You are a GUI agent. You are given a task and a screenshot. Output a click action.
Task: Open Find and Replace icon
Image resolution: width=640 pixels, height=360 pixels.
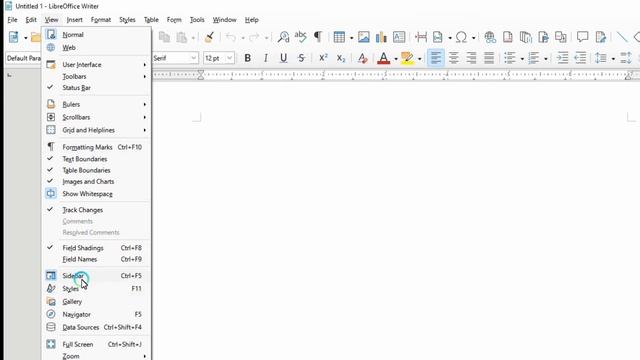pos(283,37)
